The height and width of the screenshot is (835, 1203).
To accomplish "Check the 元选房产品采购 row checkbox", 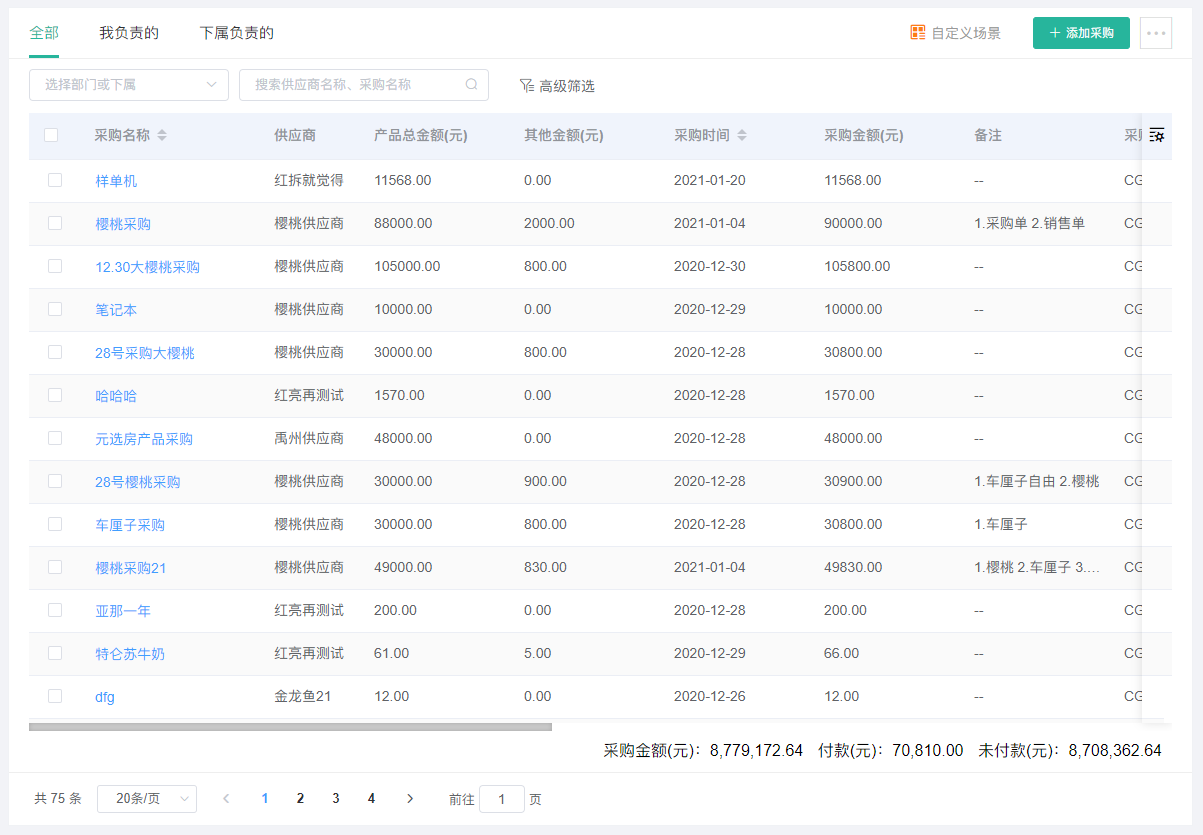I will pyautogui.click(x=55, y=438).
